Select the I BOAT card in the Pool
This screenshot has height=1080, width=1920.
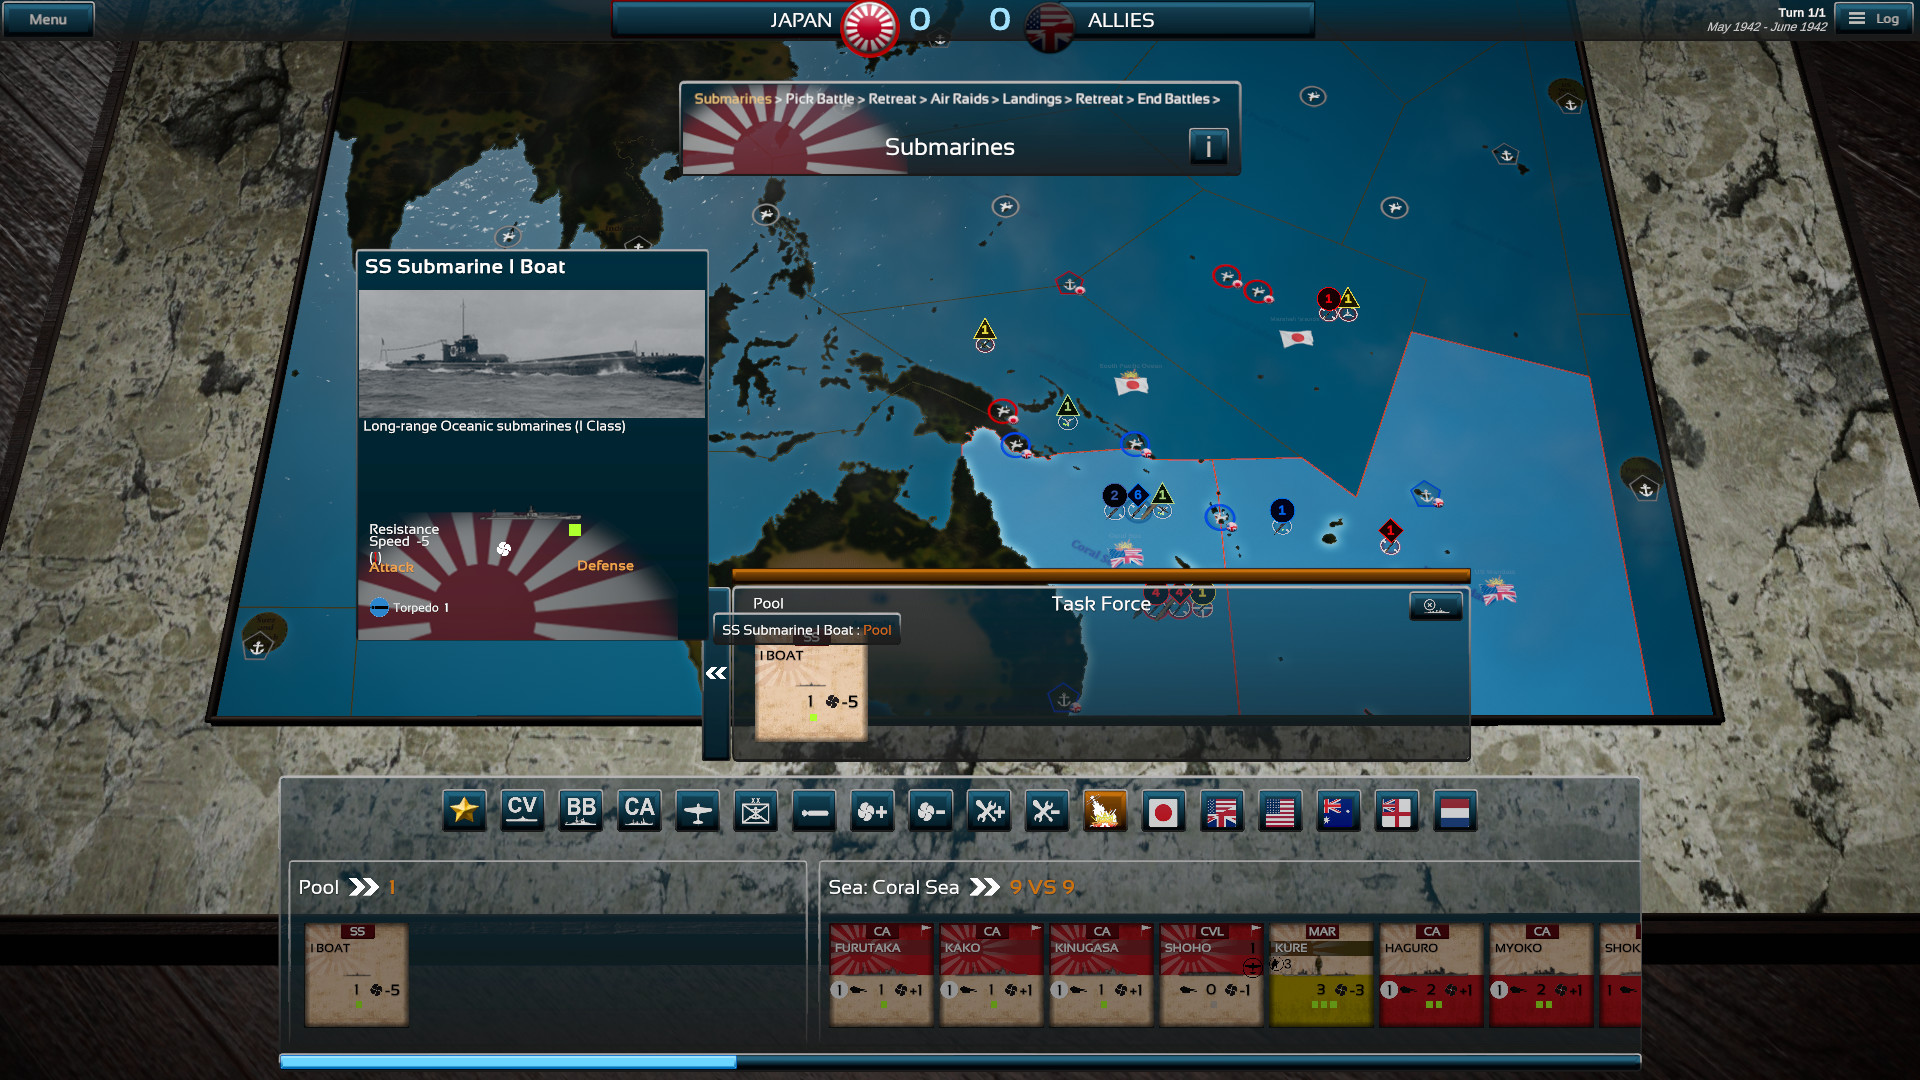point(356,973)
